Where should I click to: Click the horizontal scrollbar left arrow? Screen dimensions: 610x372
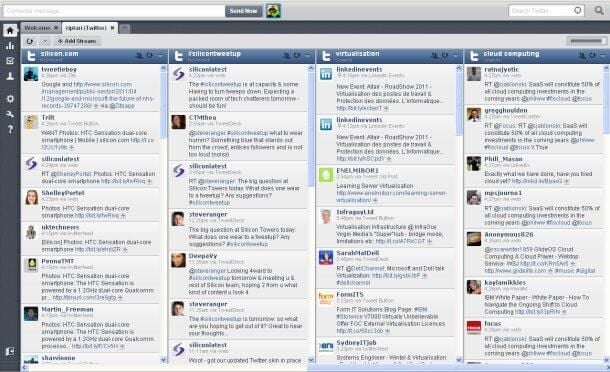[25, 367]
